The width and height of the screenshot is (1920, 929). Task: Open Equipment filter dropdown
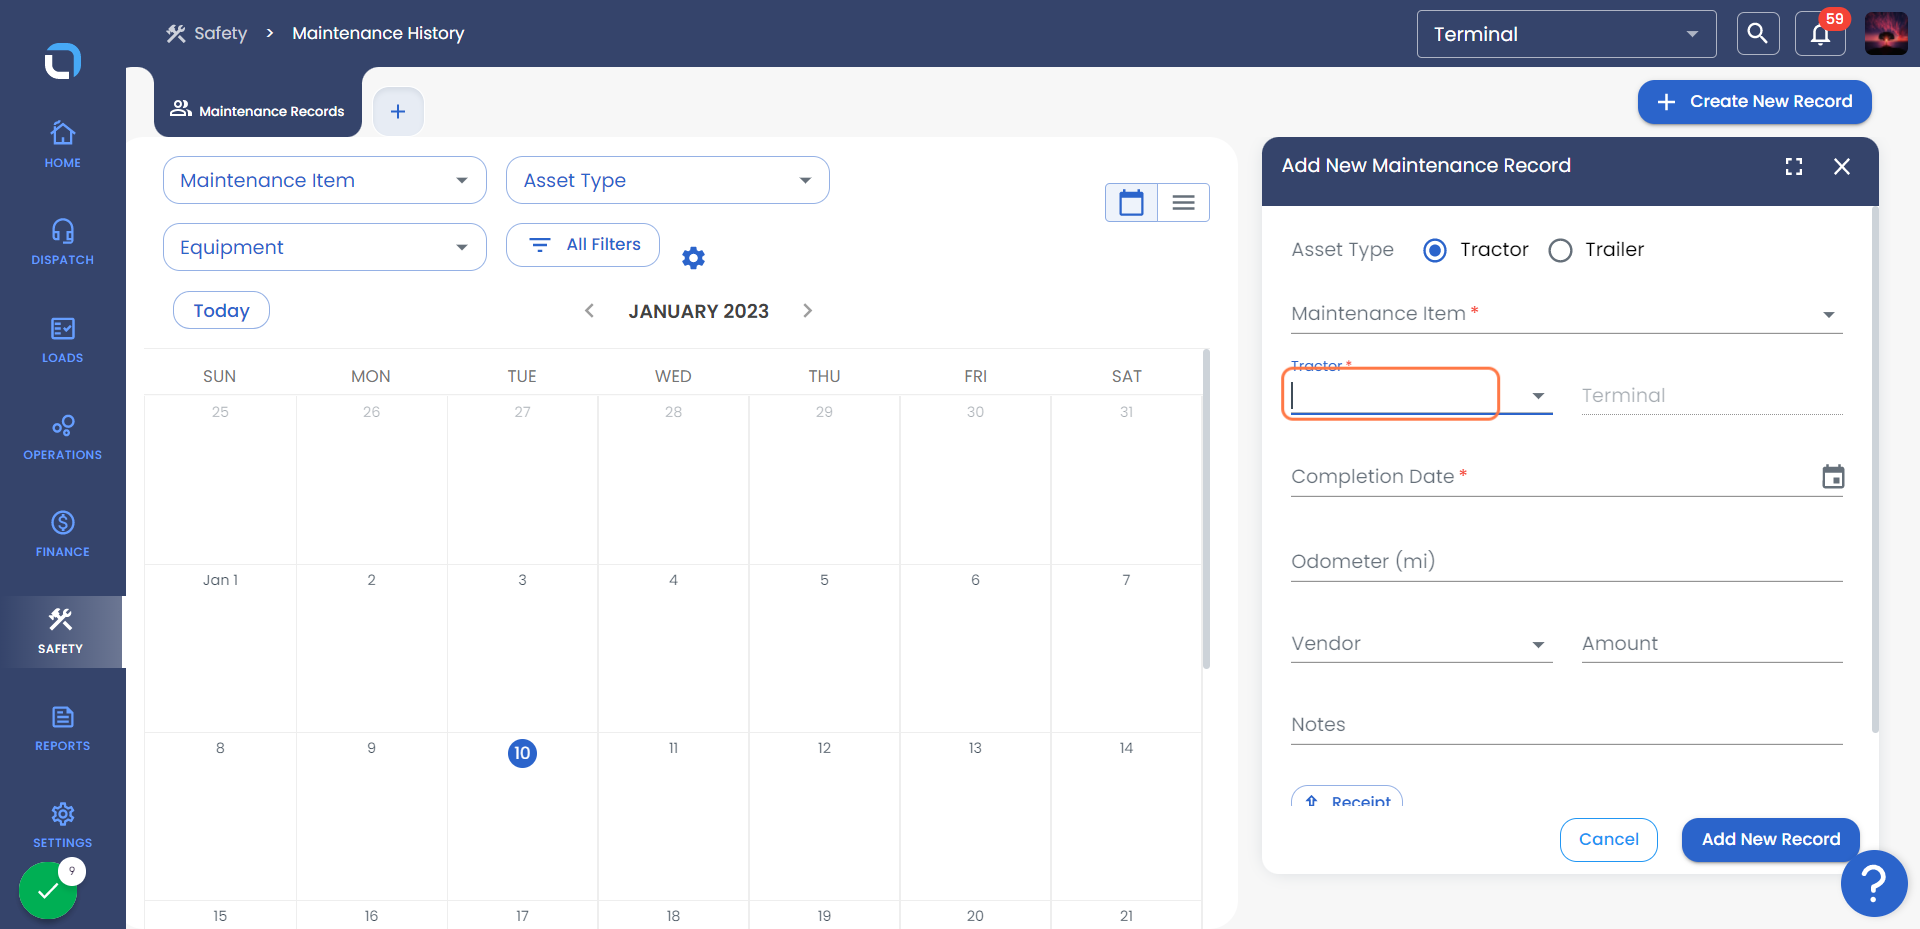(x=325, y=247)
